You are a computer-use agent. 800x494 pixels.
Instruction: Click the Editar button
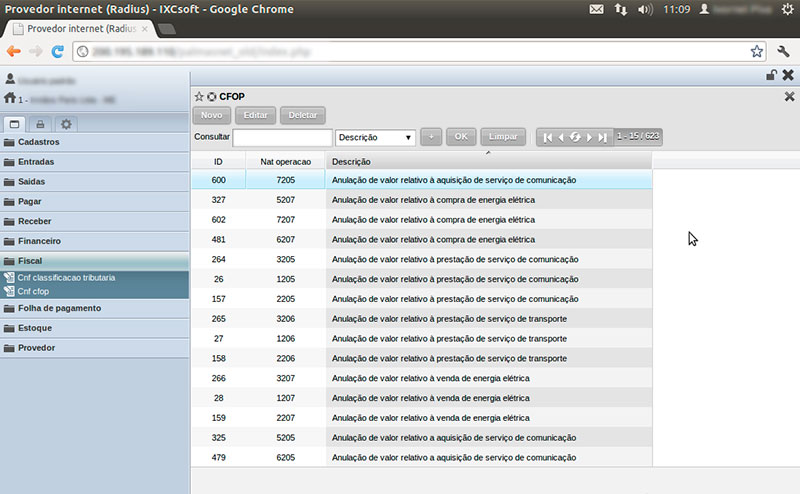[x=255, y=115]
